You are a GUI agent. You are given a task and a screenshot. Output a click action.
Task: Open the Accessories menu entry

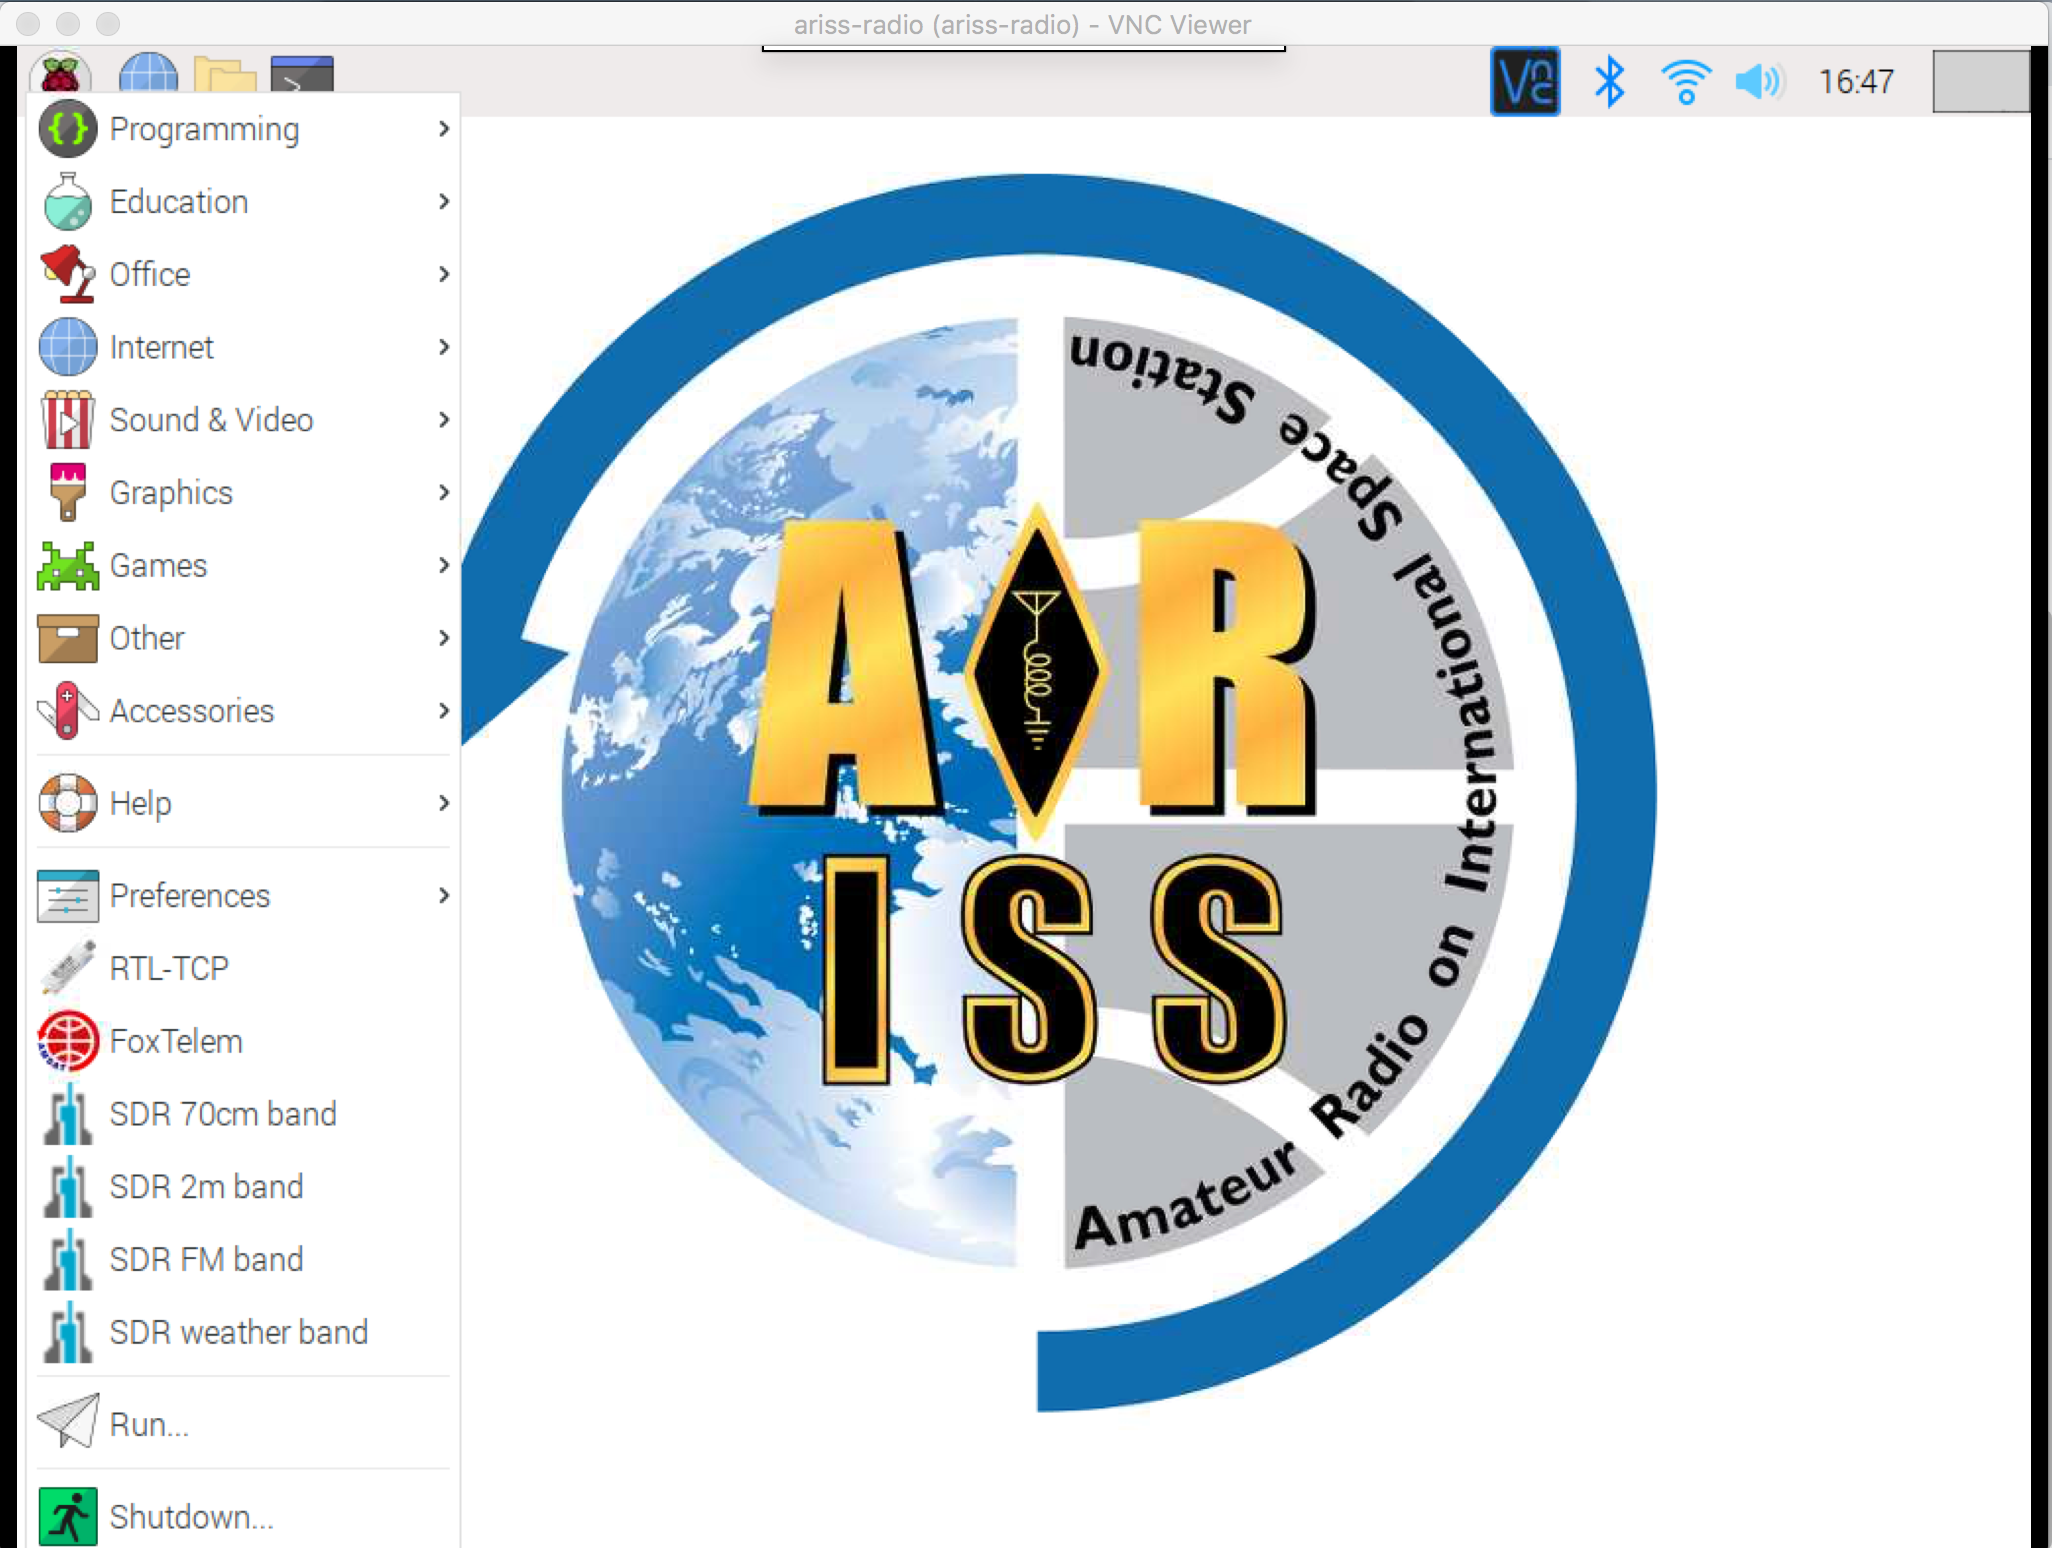pos(244,710)
